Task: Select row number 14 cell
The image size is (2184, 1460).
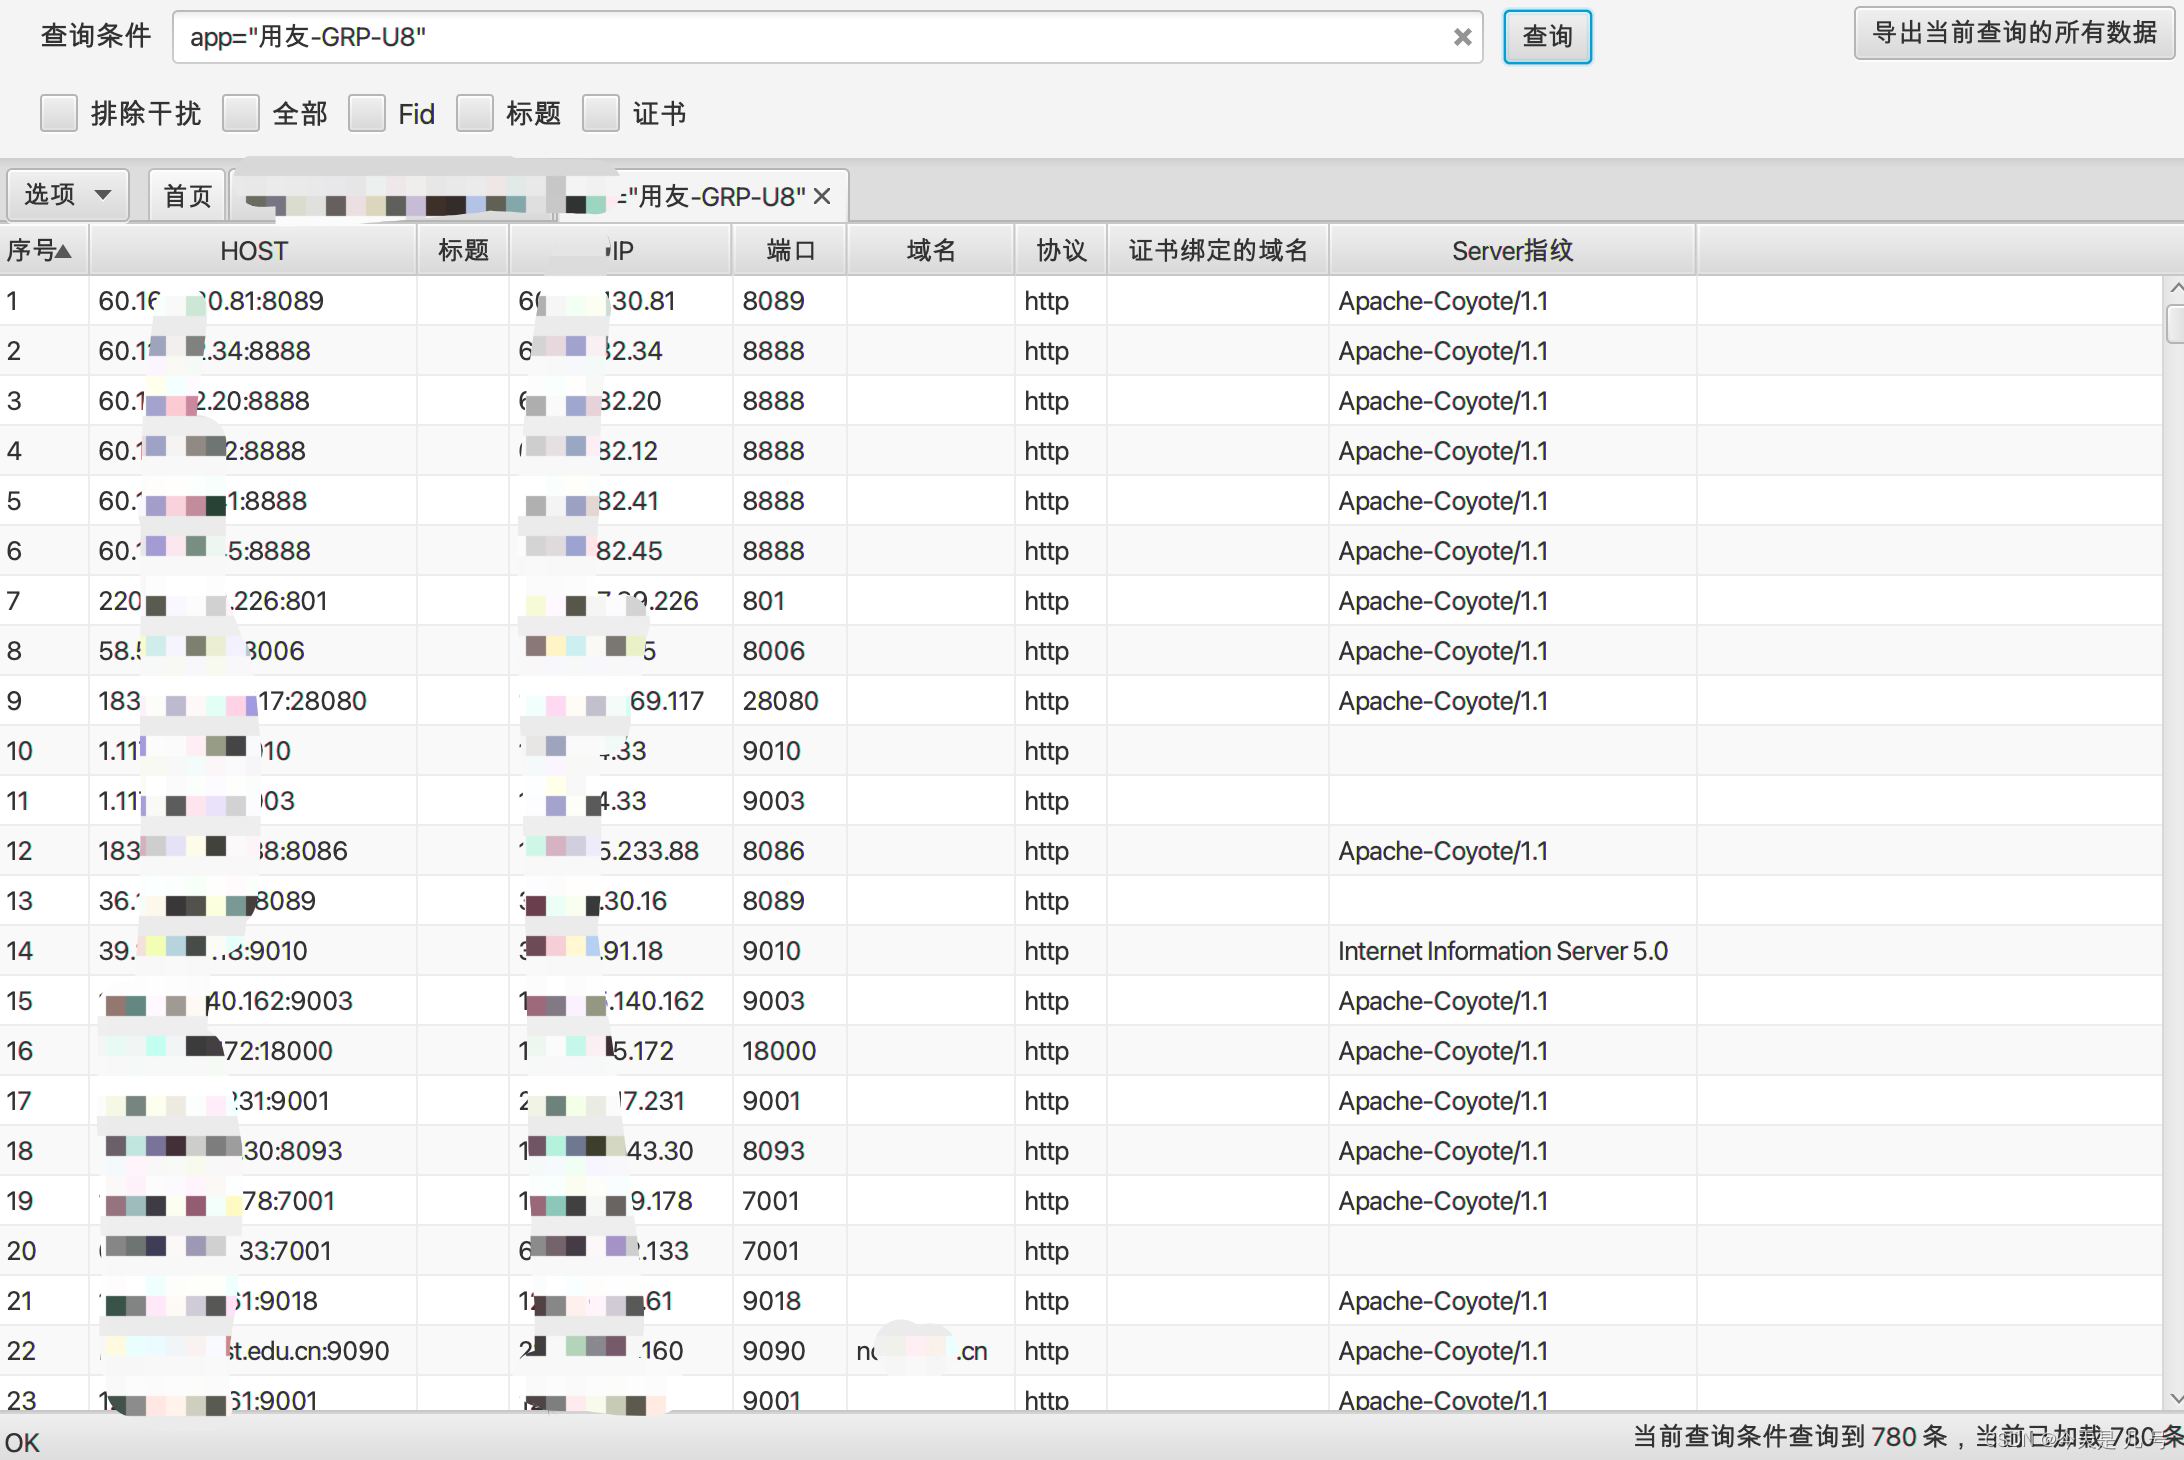Action: 44,951
